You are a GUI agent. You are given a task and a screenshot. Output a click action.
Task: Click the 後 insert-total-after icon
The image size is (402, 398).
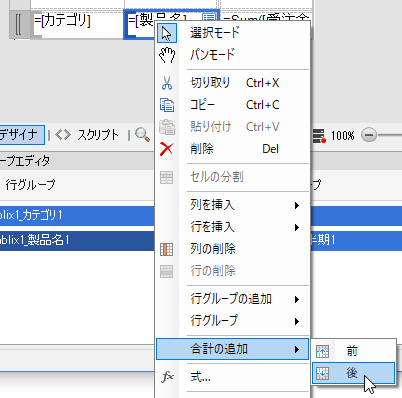point(322,373)
